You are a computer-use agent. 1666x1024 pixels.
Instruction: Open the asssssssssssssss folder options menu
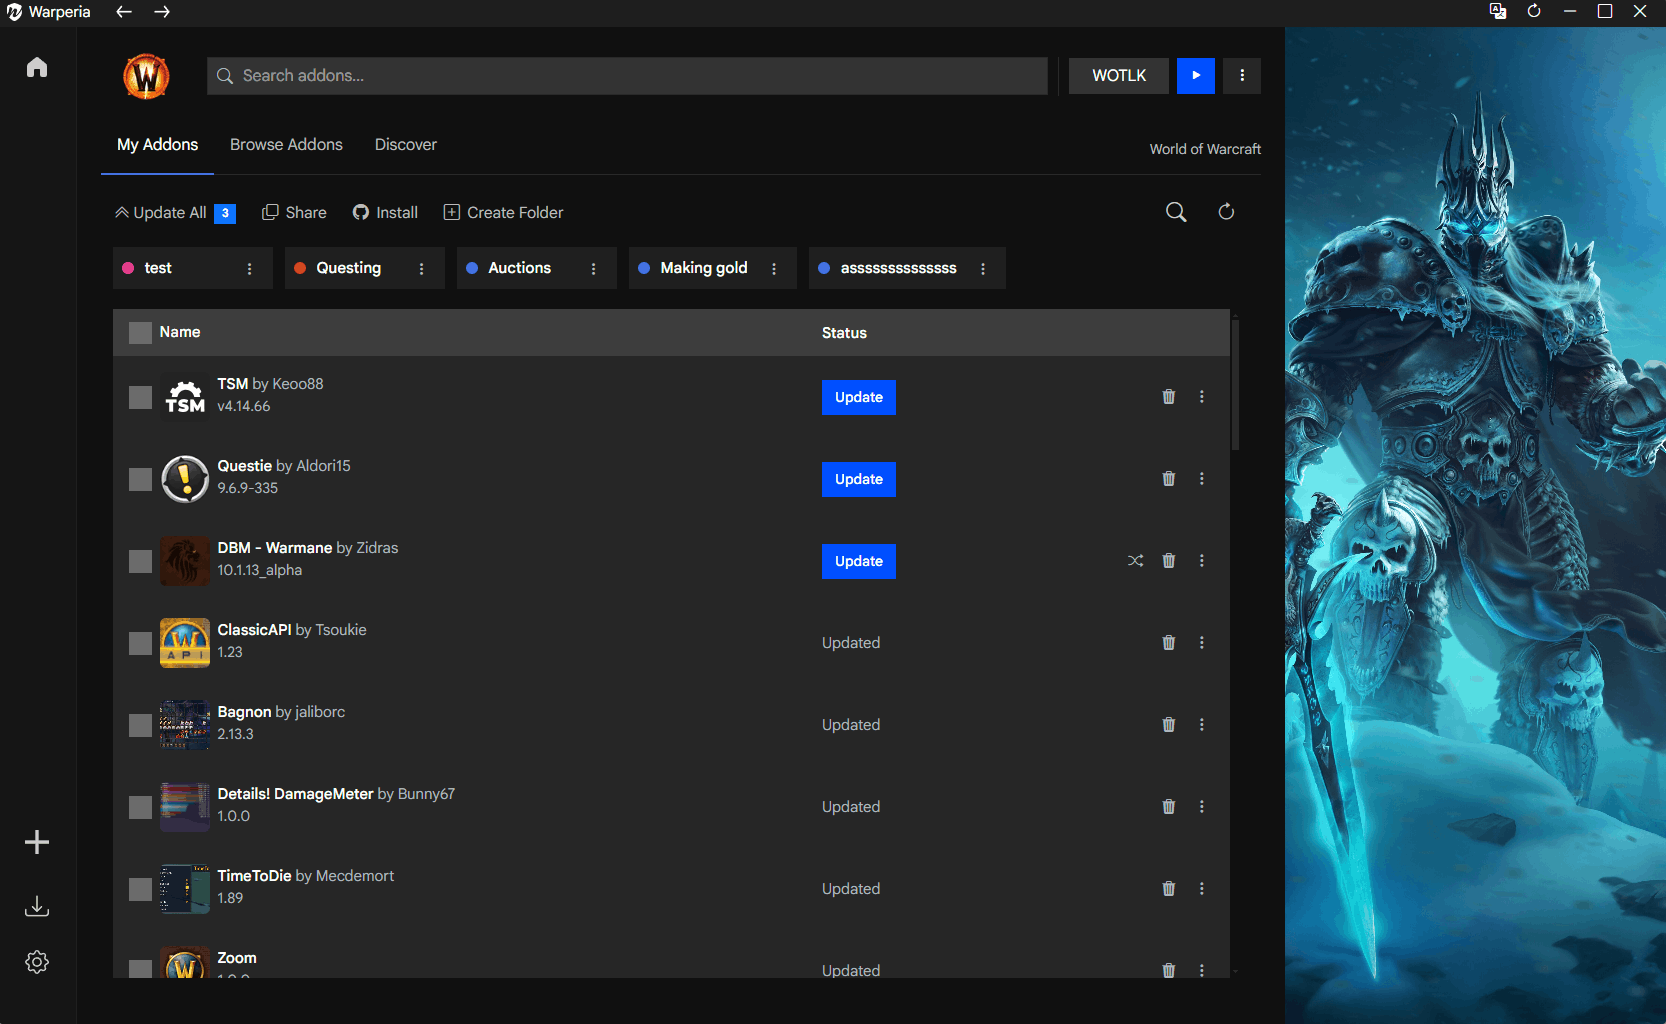(x=983, y=269)
